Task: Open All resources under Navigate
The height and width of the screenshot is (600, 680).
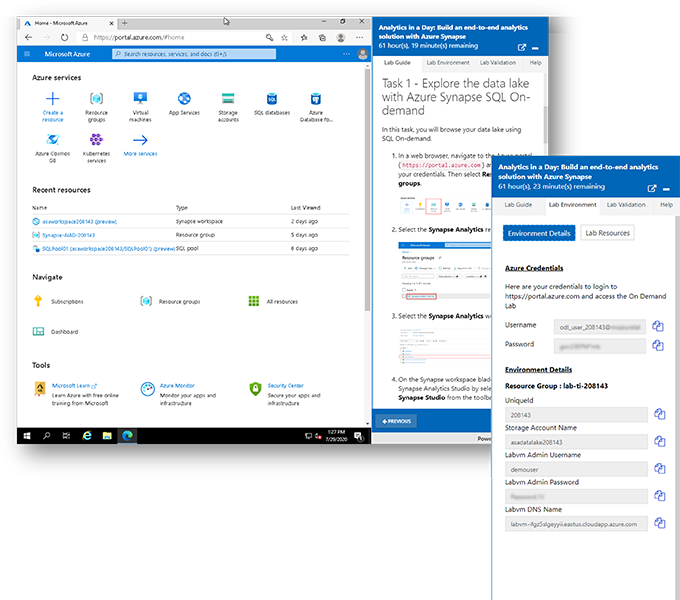Action: [x=282, y=301]
